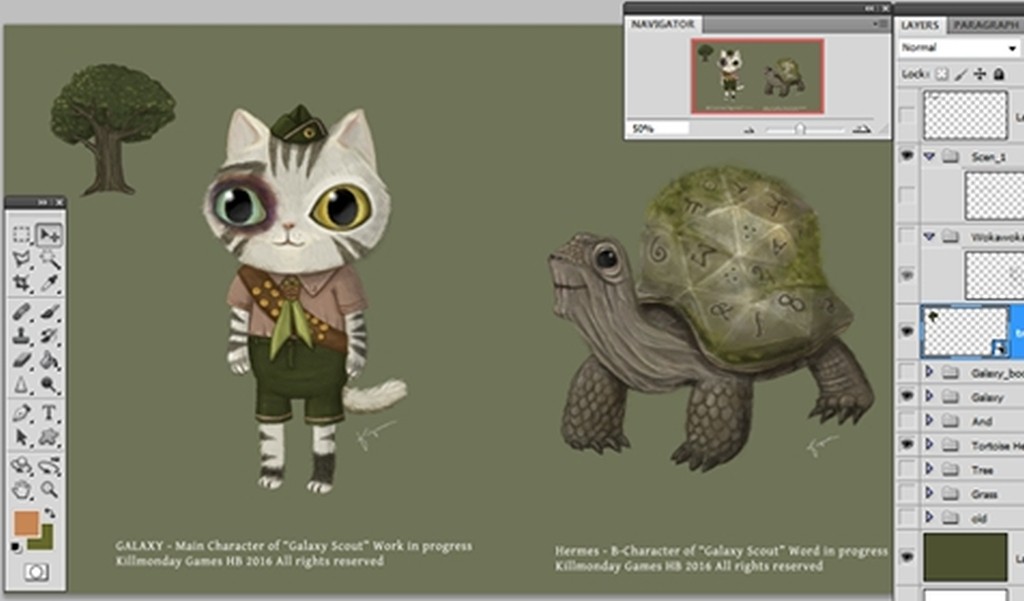Toggle lock transparent pixels
The width and height of the screenshot is (1024, 601).
tap(941, 74)
